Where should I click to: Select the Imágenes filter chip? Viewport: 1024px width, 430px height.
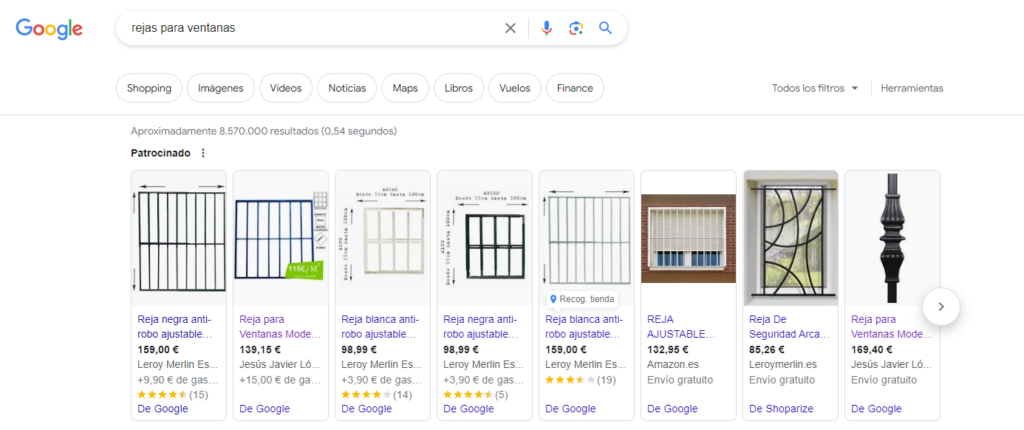pos(221,88)
